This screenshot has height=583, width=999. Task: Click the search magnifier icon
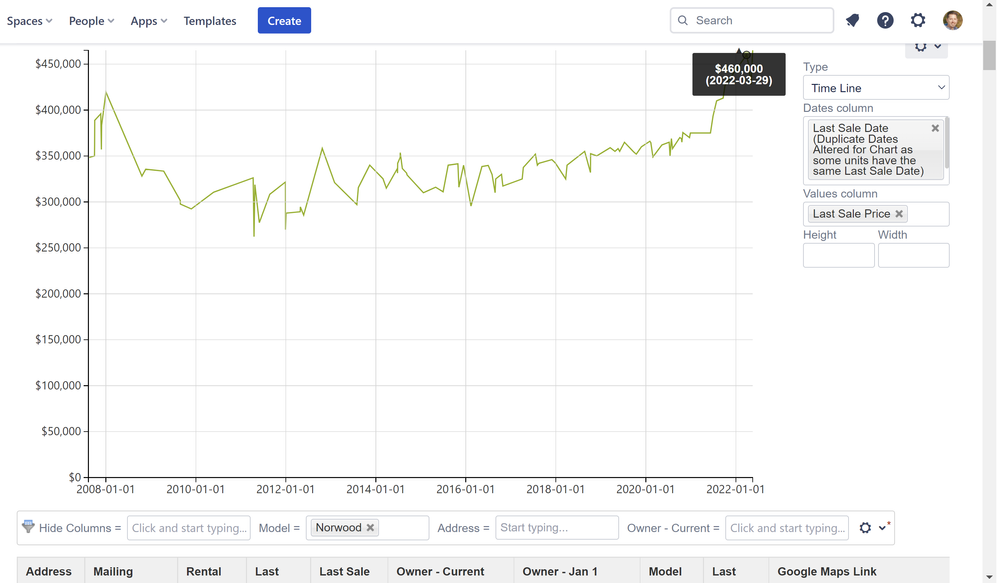(683, 20)
